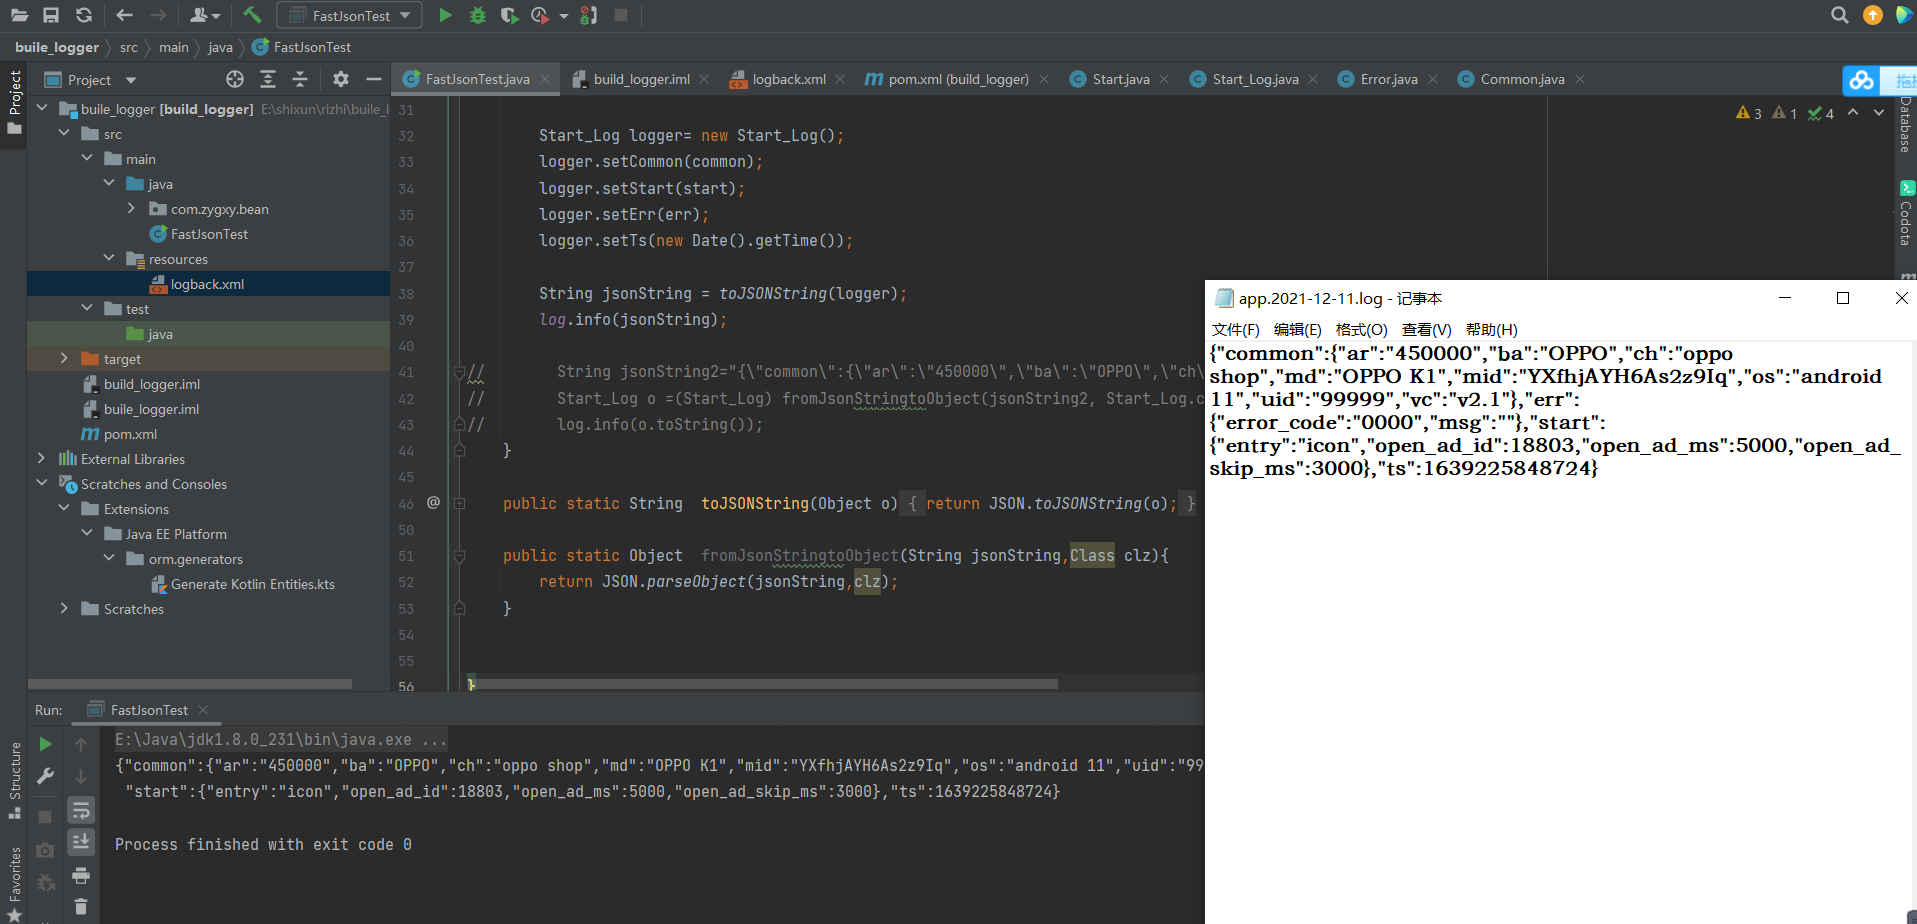This screenshot has width=1917, height=924.
Task: Open the Project view type dropdown
Action: coord(131,80)
